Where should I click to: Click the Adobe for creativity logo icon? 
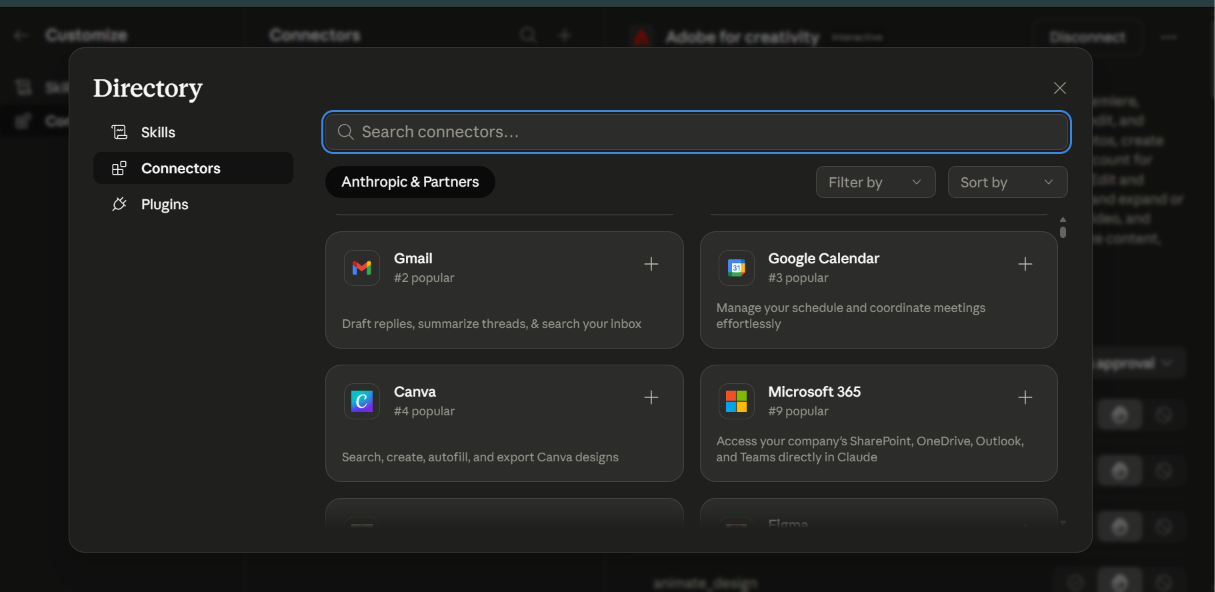641,37
